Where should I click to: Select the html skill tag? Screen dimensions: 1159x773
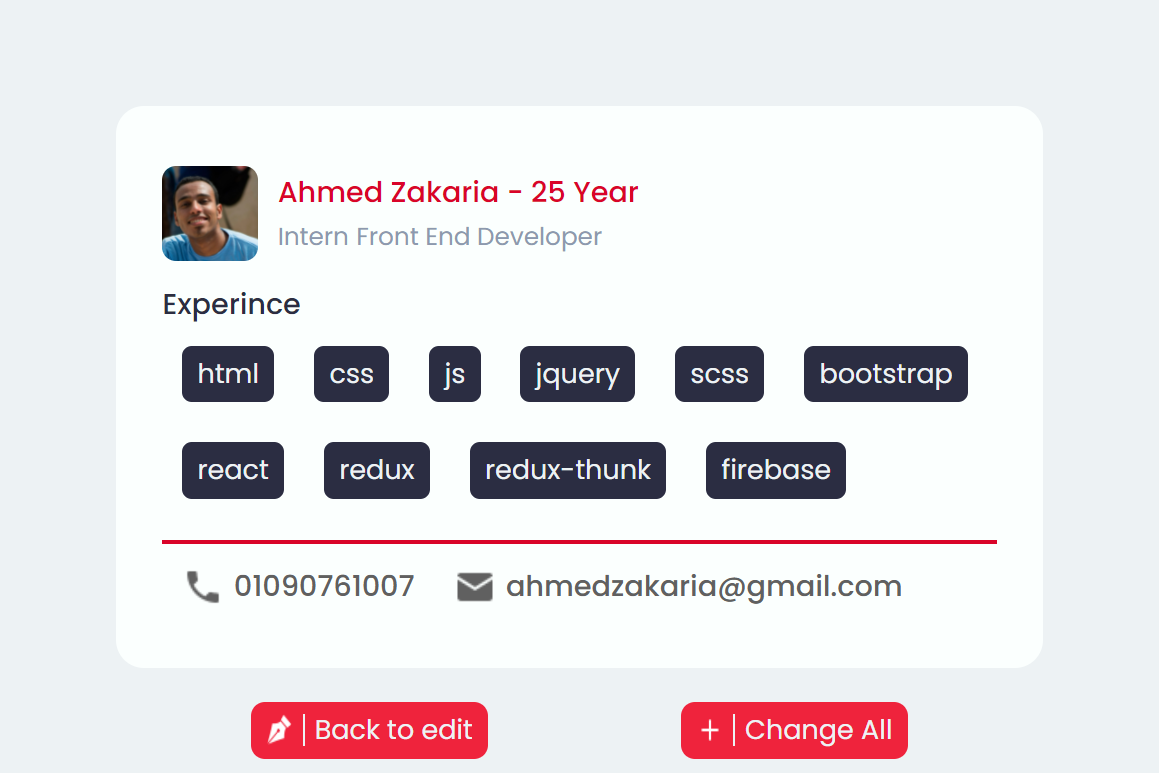point(228,374)
